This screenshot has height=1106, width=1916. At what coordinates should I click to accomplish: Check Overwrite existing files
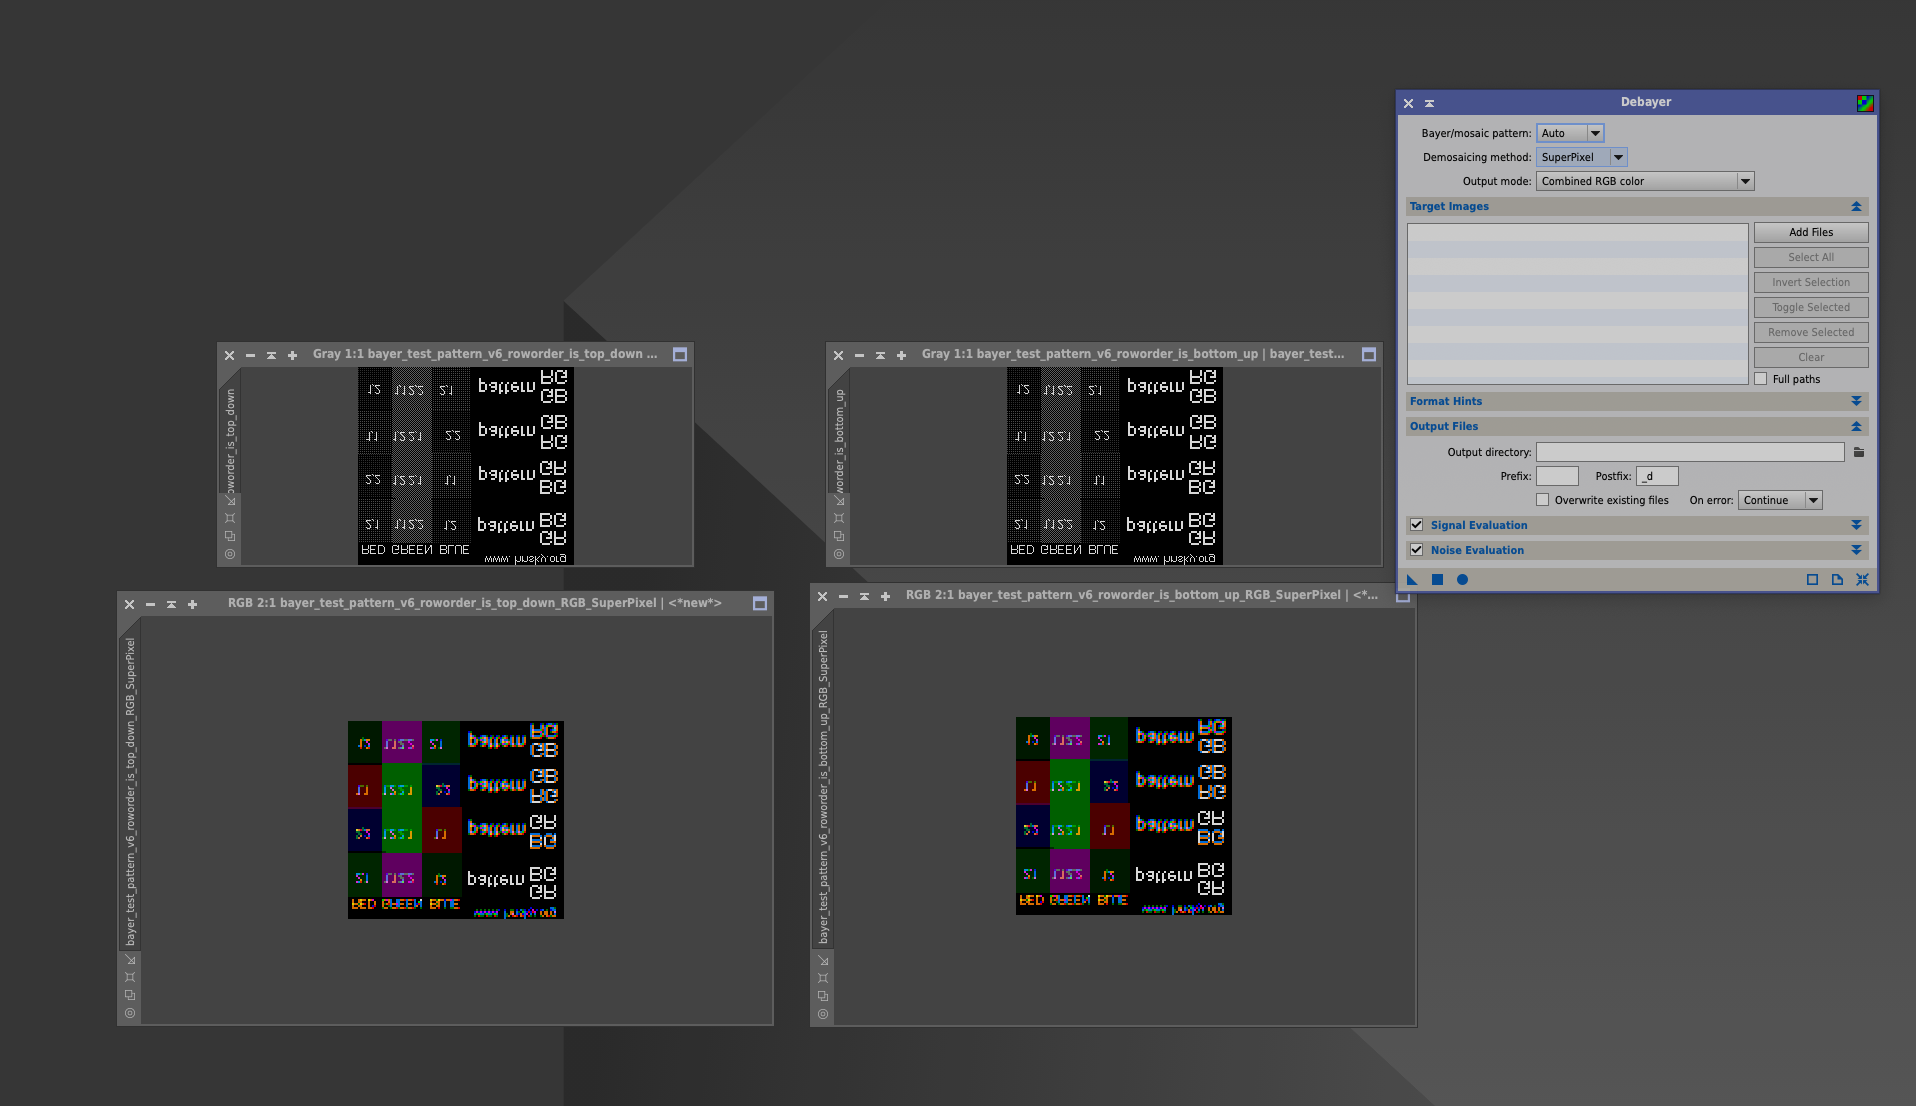1543,499
